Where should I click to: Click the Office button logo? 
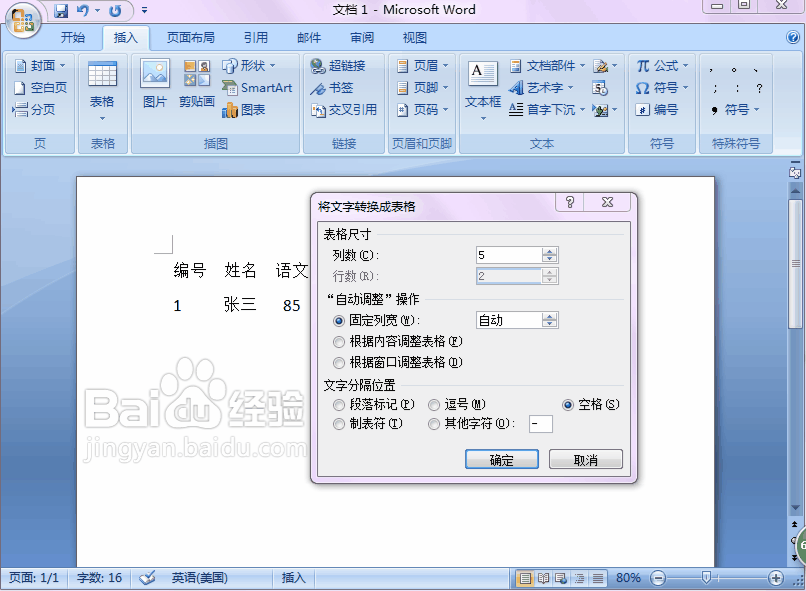pos(23,20)
